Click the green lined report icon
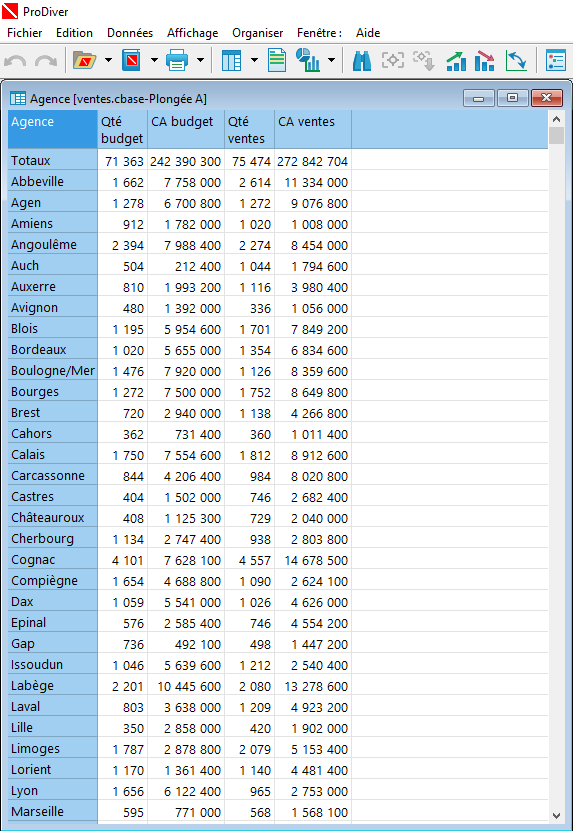Image resolution: width=573 pixels, height=831 pixels. click(x=277, y=60)
